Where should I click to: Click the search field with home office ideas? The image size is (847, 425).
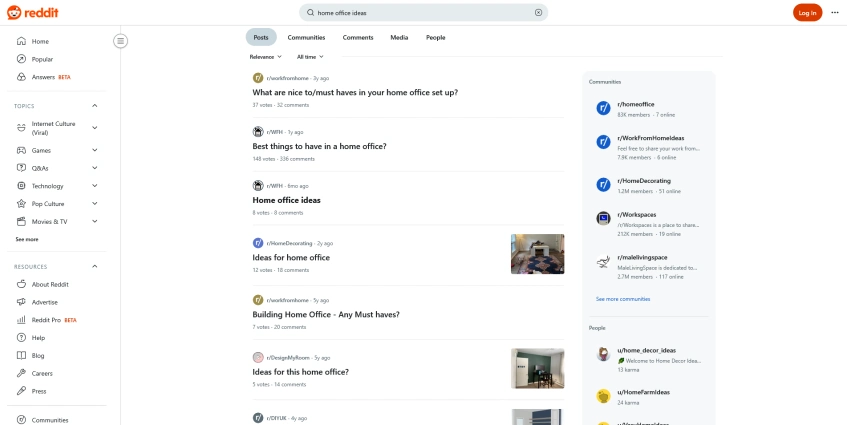(x=420, y=13)
